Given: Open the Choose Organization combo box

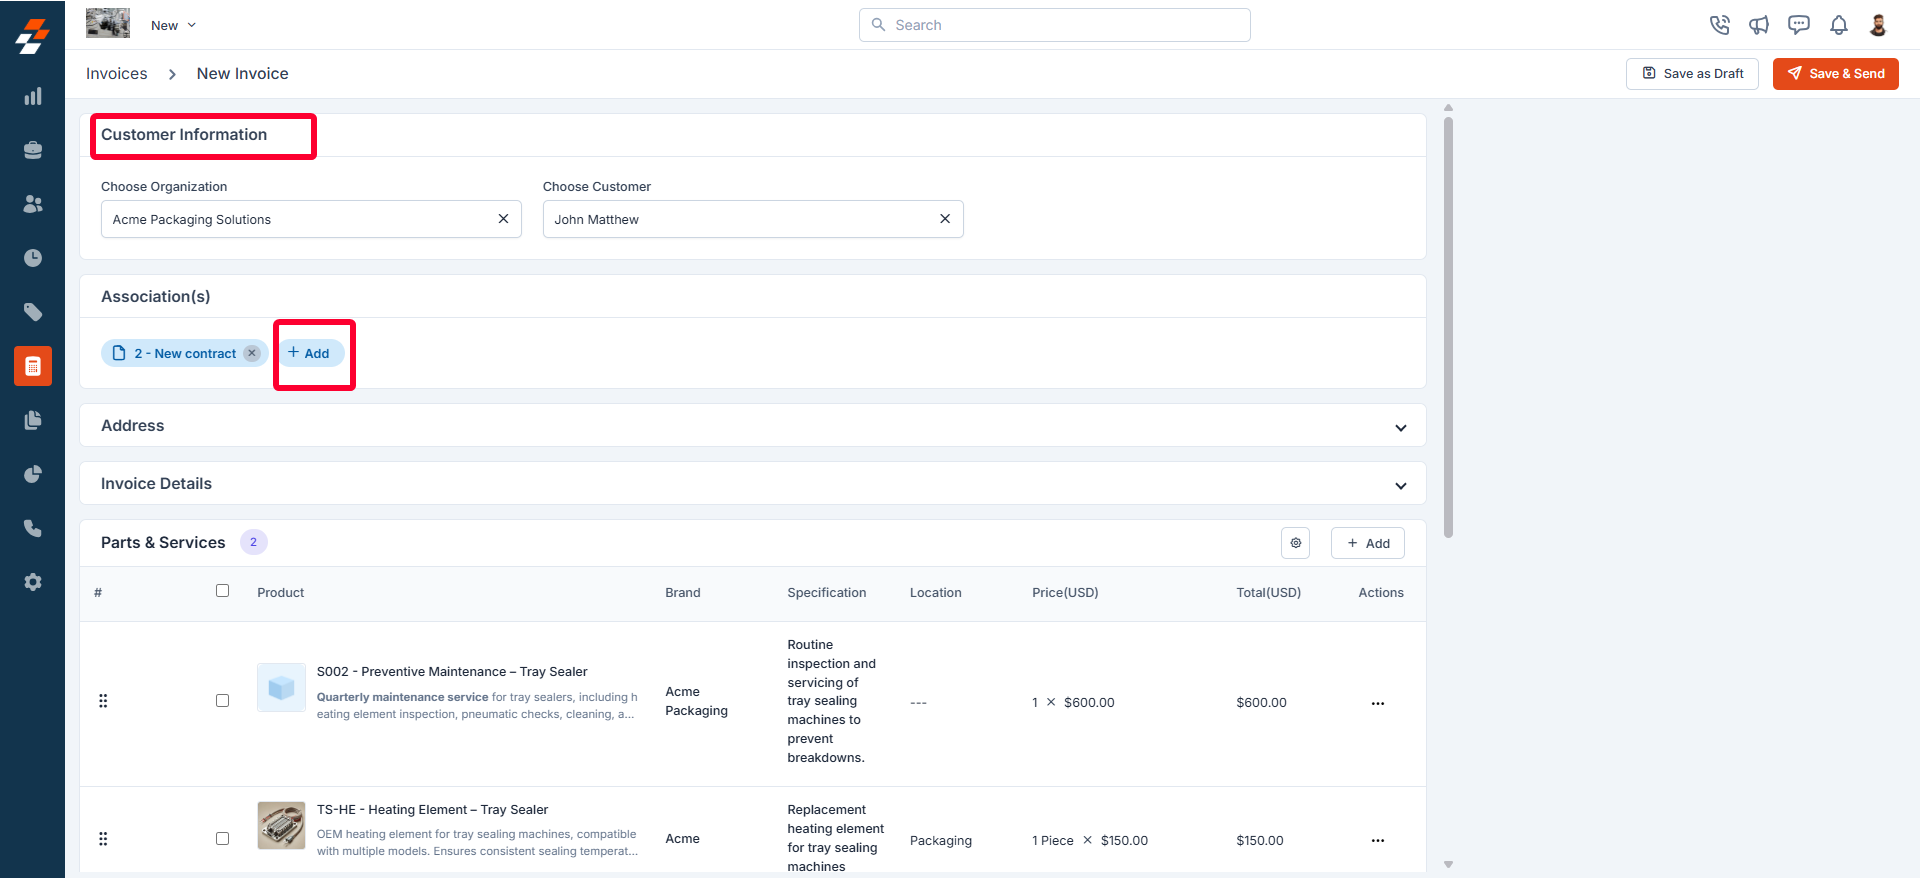Looking at the screenshot, I should click(311, 219).
